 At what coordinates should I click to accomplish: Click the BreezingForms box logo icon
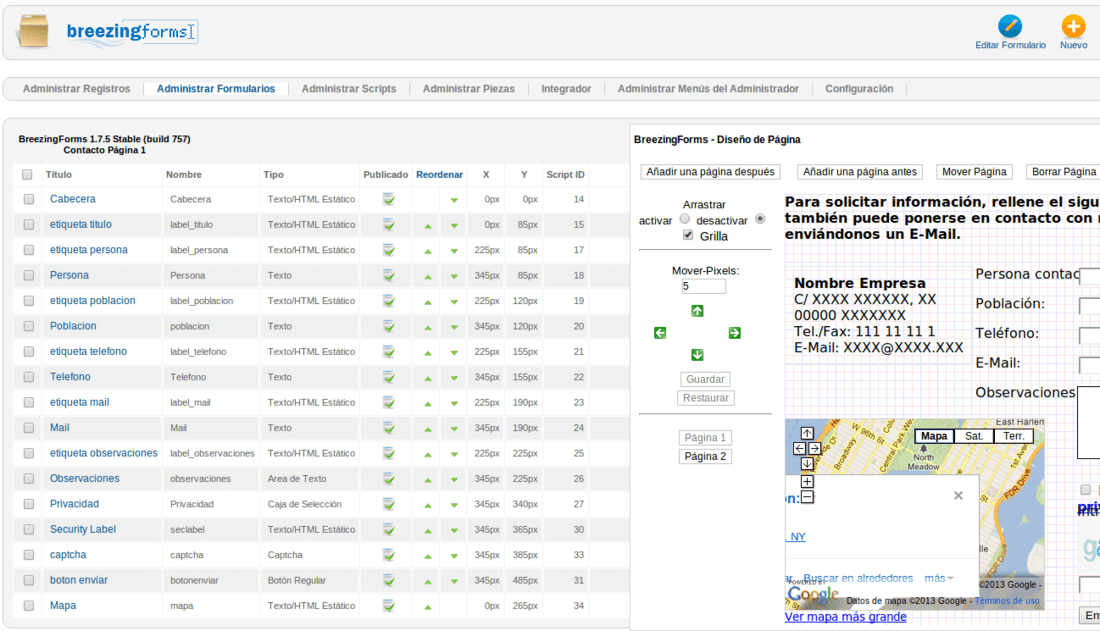coord(34,32)
